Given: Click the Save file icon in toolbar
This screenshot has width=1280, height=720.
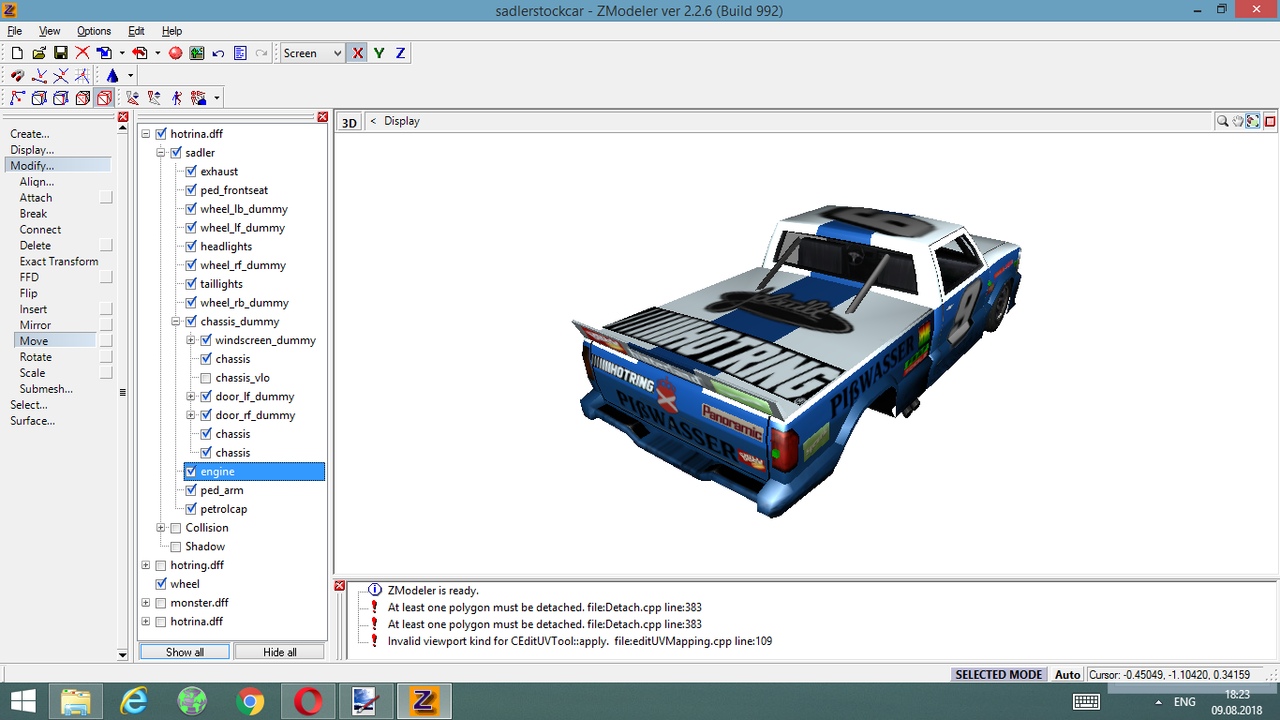Looking at the screenshot, I should click(x=60, y=53).
